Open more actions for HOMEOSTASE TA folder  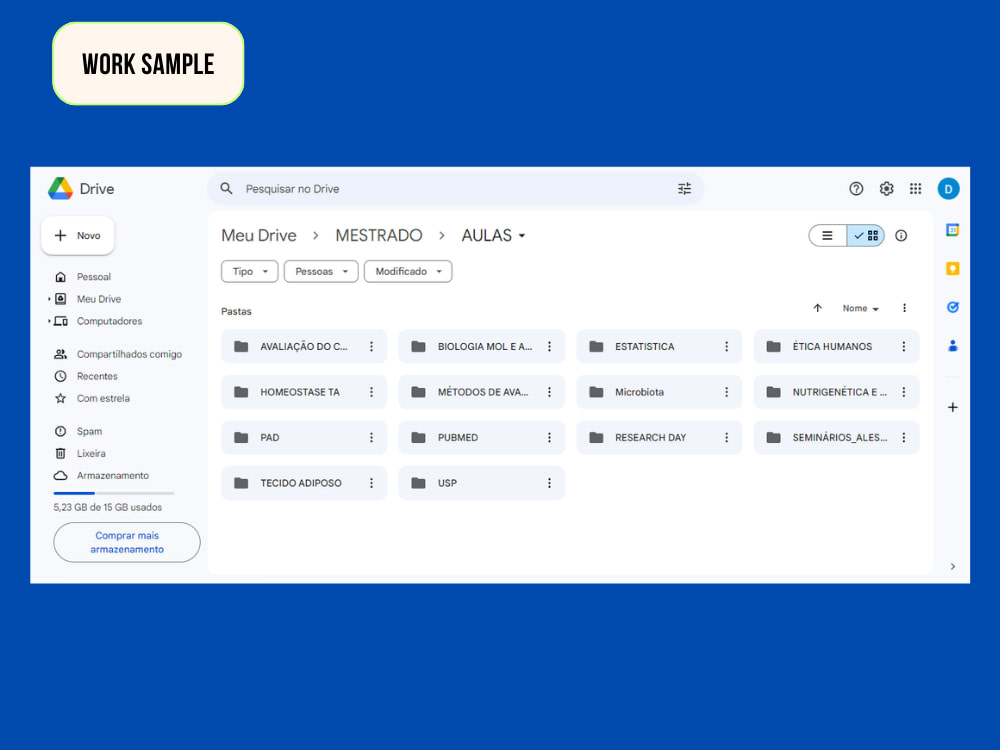pyautogui.click(x=371, y=392)
